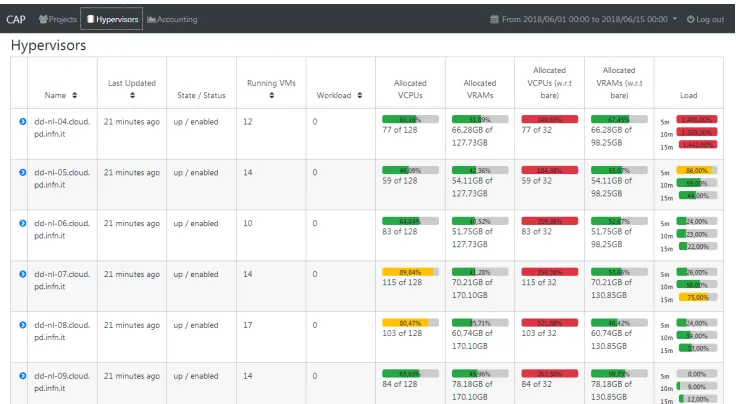Click dd-nl-04 allocated VCPUs 60,16% bar
Screen dimensions: 736x404
[x=410, y=119]
